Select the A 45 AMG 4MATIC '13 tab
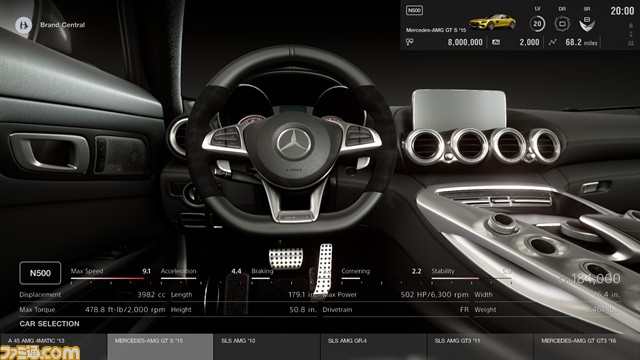This screenshot has width=640, height=360. click(x=53, y=347)
